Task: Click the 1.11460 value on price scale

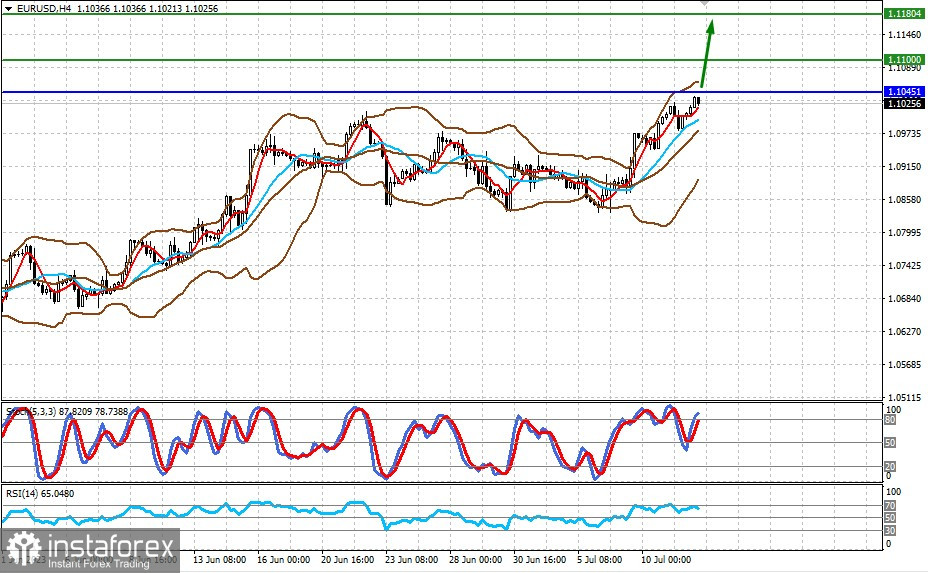Action: (x=904, y=35)
